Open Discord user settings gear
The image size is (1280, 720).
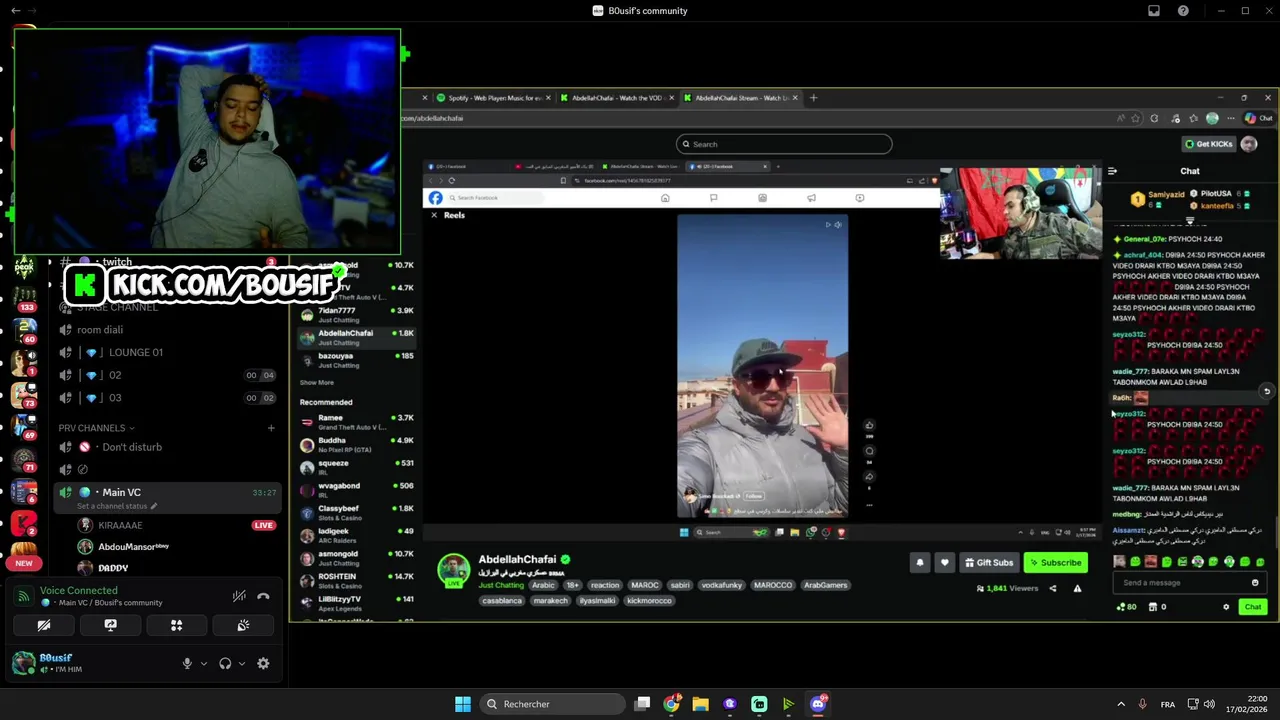coord(263,663)
